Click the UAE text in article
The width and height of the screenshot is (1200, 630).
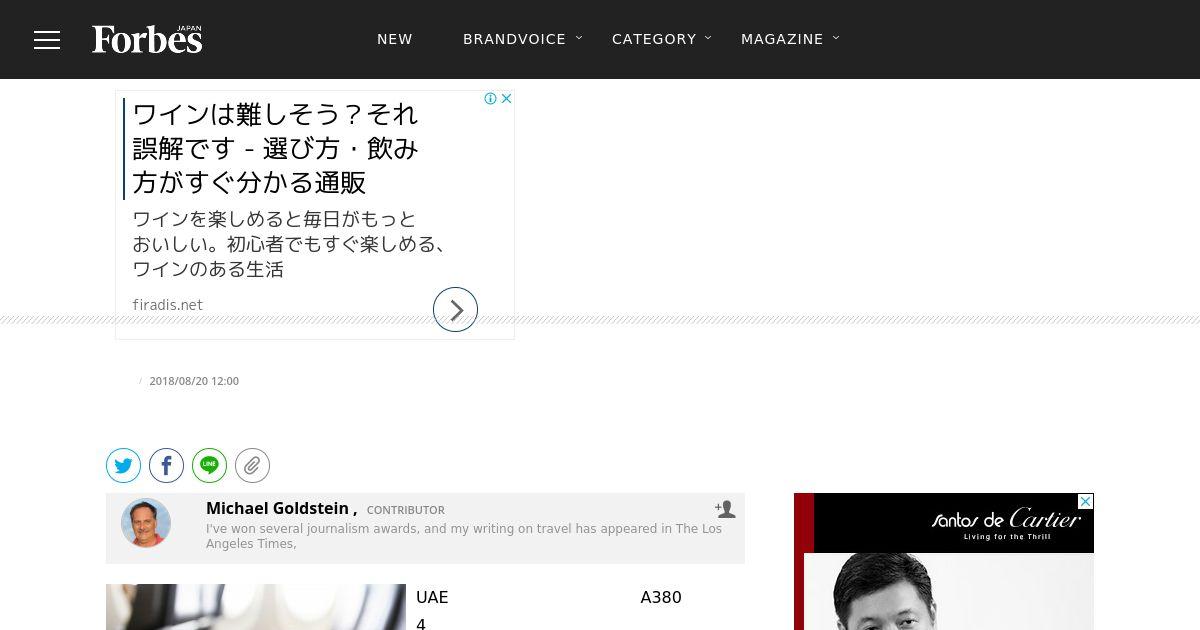click(x=432, y=598)
